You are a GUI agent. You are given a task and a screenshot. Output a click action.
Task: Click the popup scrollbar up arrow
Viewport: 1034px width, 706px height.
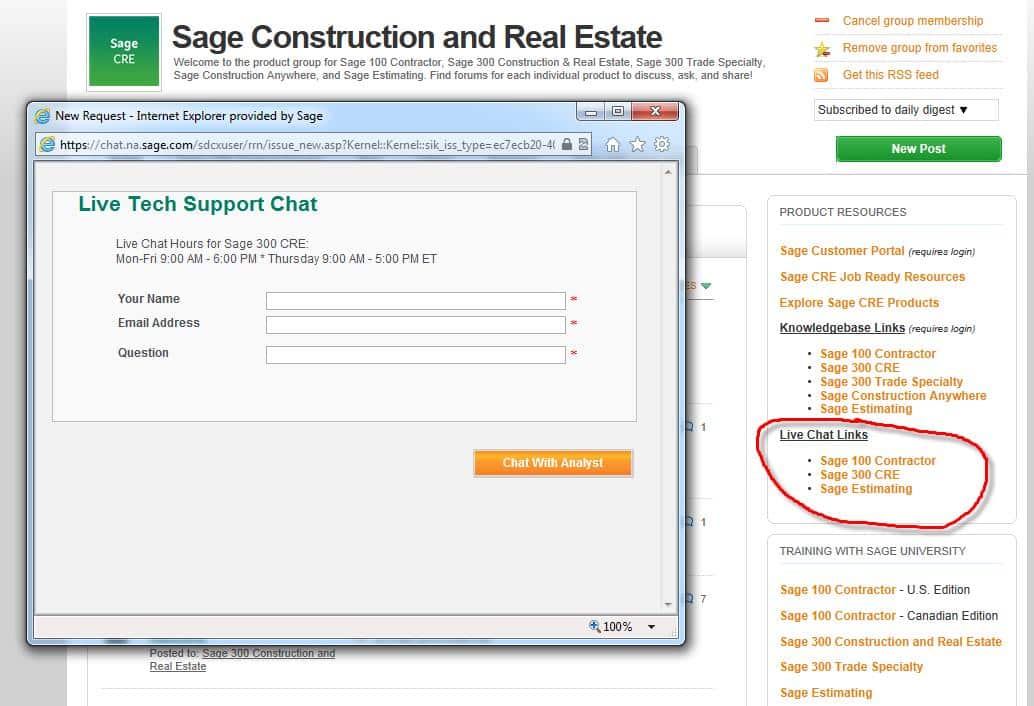coord(668,172)
